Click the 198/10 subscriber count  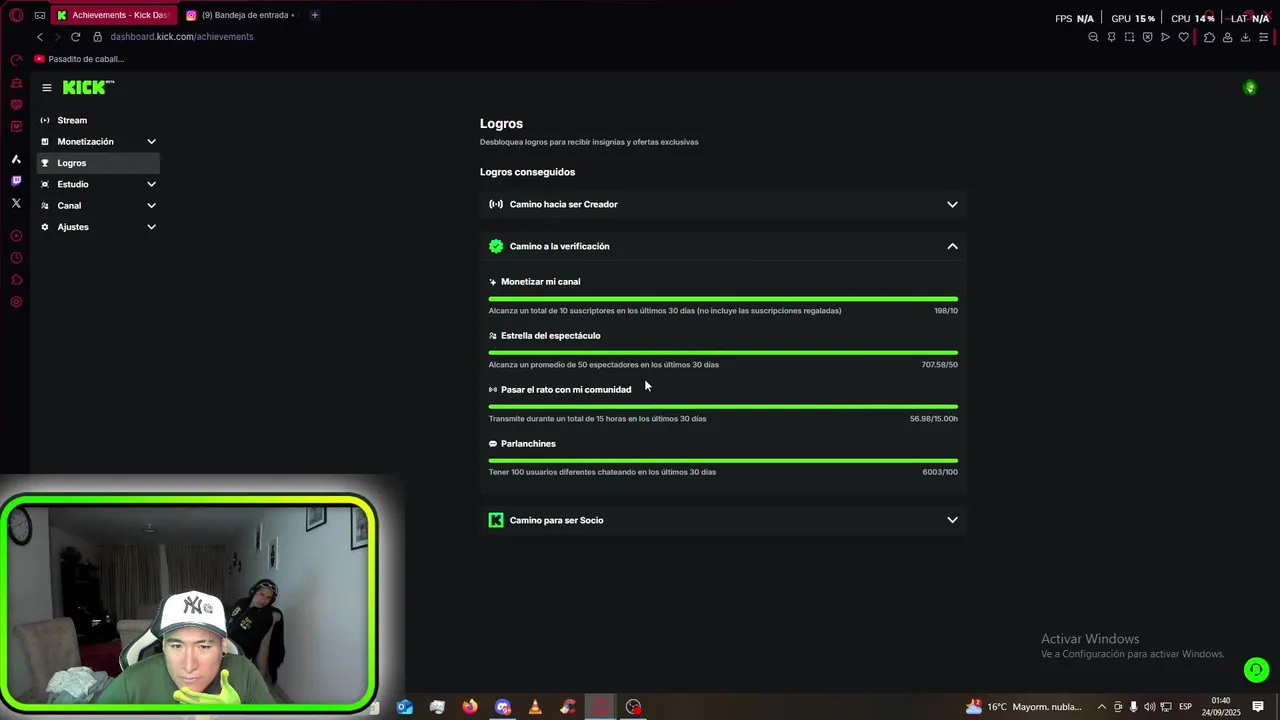point(946,311)
